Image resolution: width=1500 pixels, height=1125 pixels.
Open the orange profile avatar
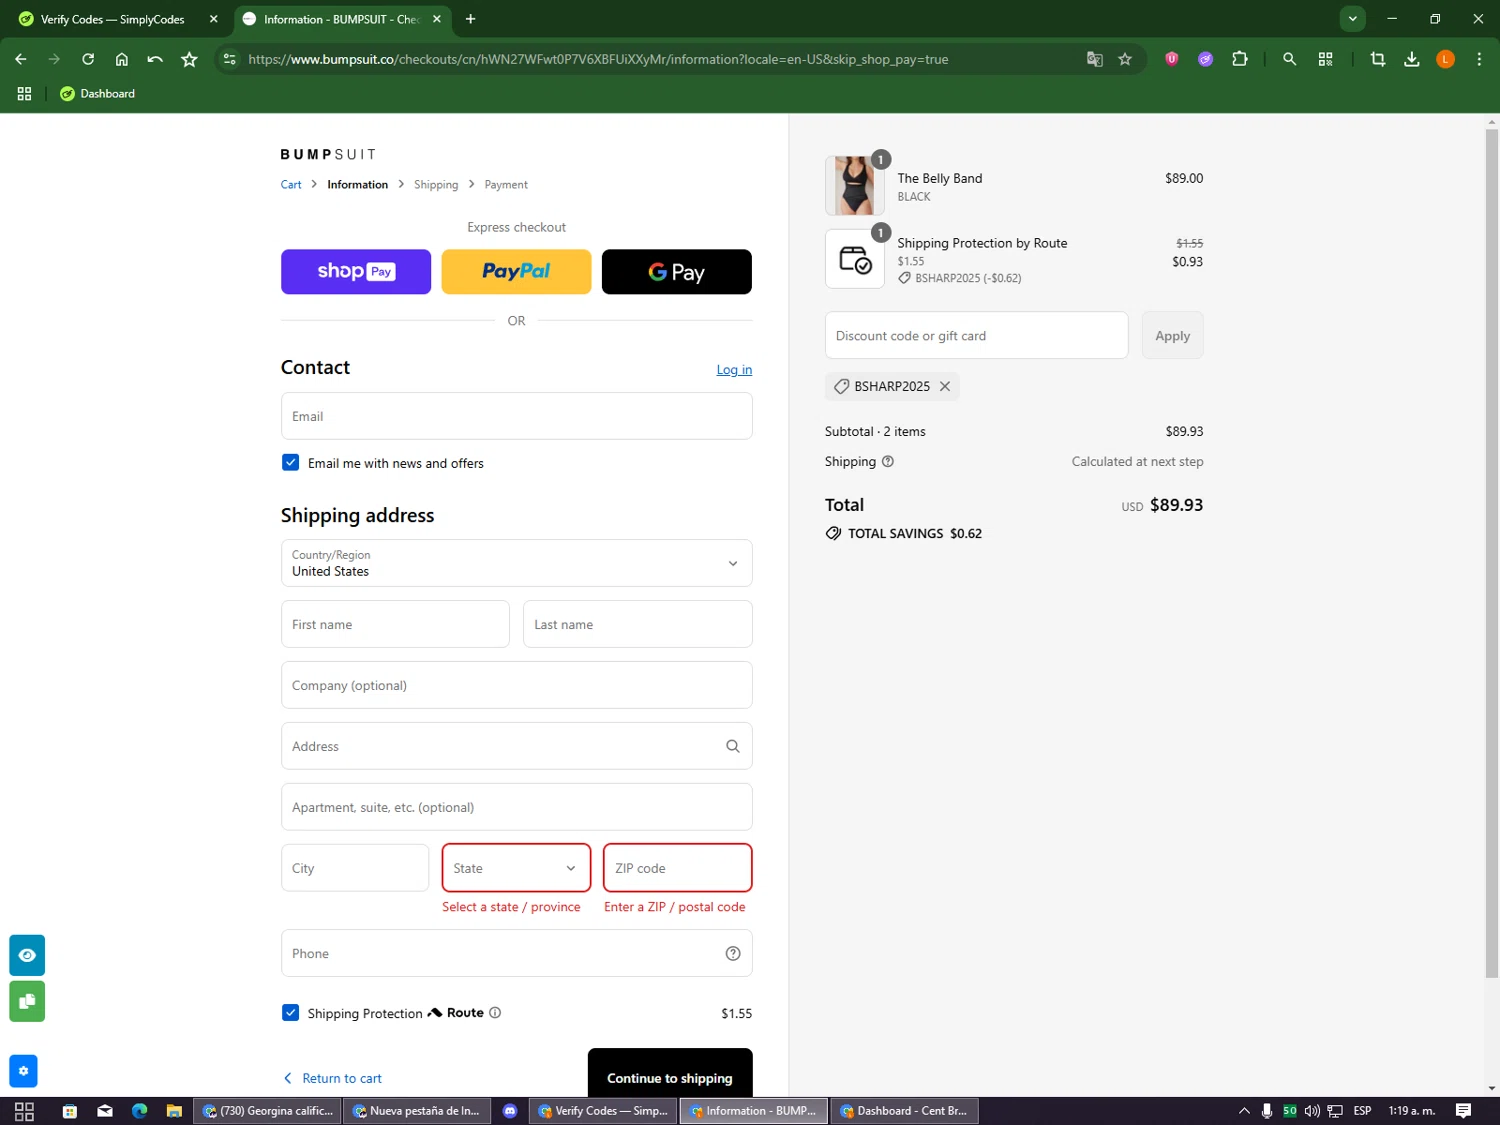(x=1446, y=59)
